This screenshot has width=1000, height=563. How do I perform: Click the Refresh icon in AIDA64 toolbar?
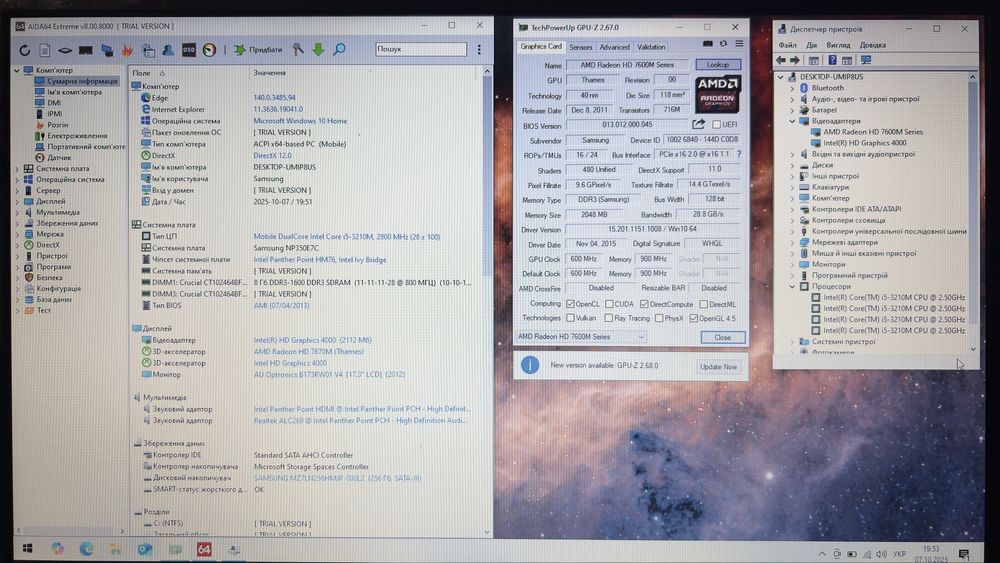click(x=24, y=50)
